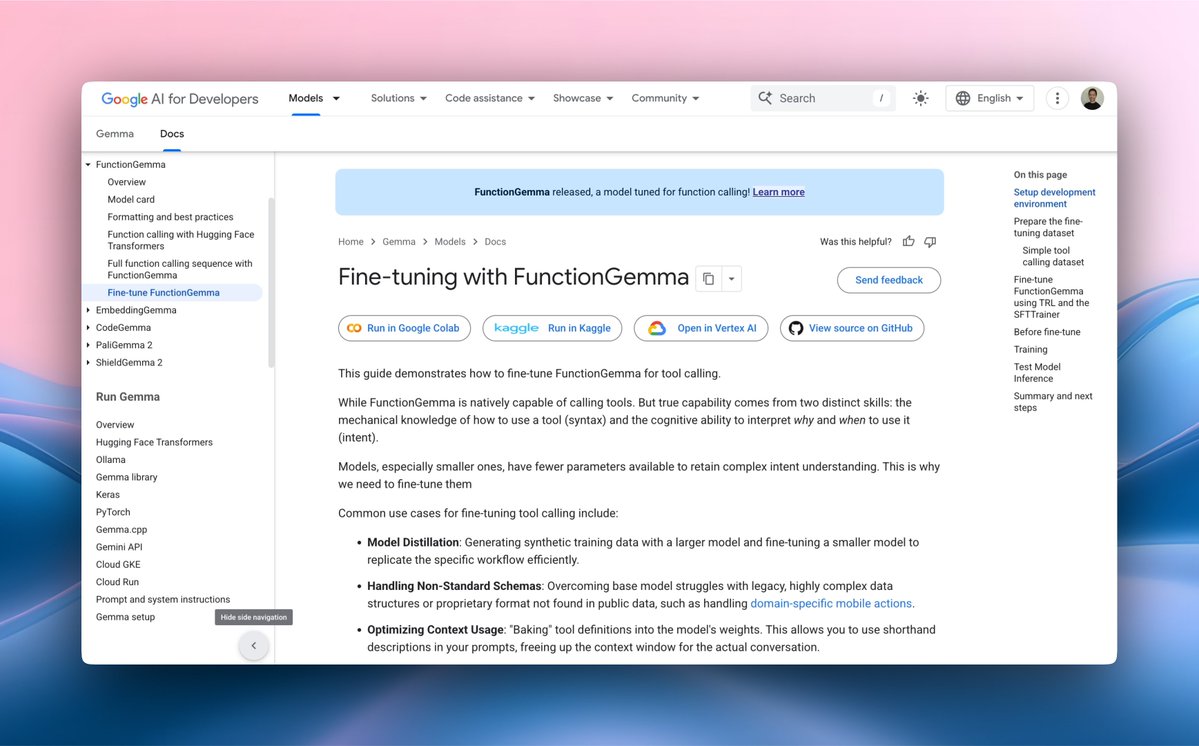Screen dimensions: 1199x746
Task: Jump to Simple tool calling dataset section
Action: tap(1053, 256)
